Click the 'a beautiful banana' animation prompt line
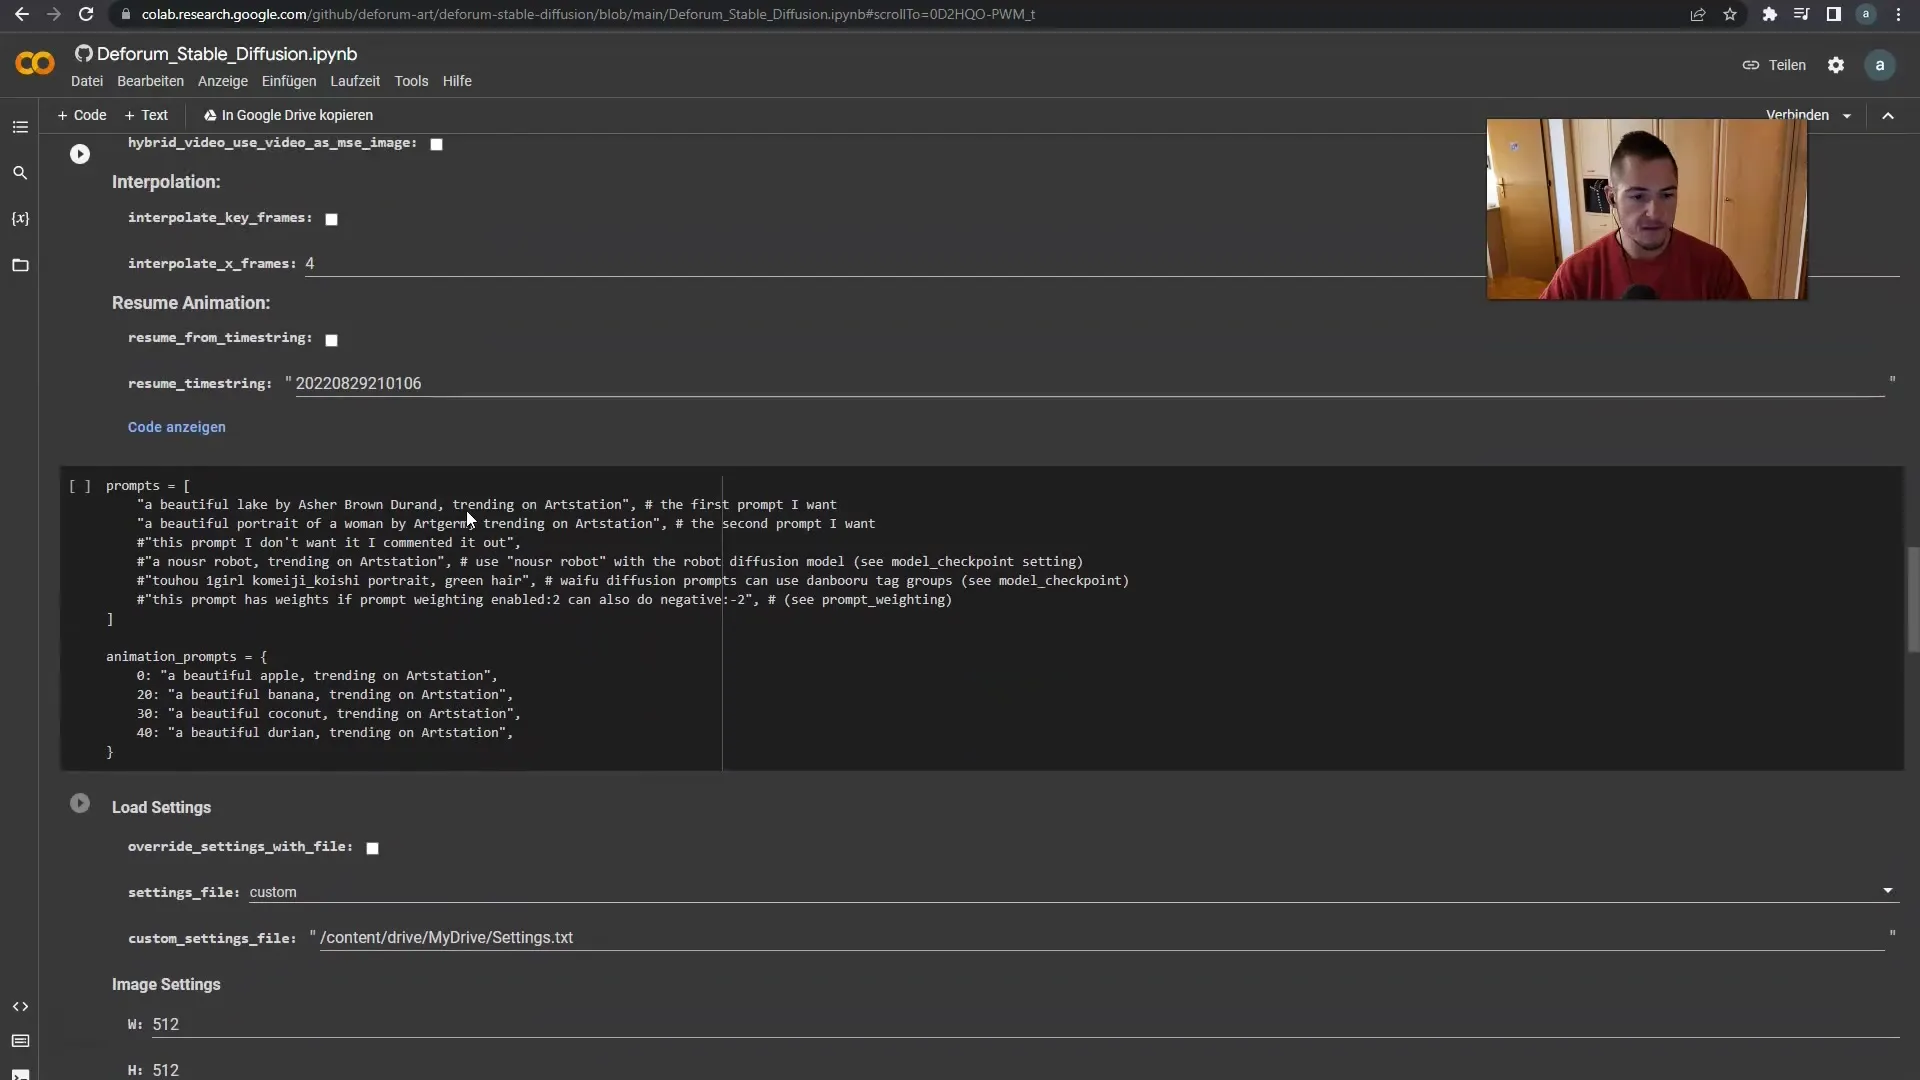Viewport: 1920px width, 1080px height. pos(325,695)
